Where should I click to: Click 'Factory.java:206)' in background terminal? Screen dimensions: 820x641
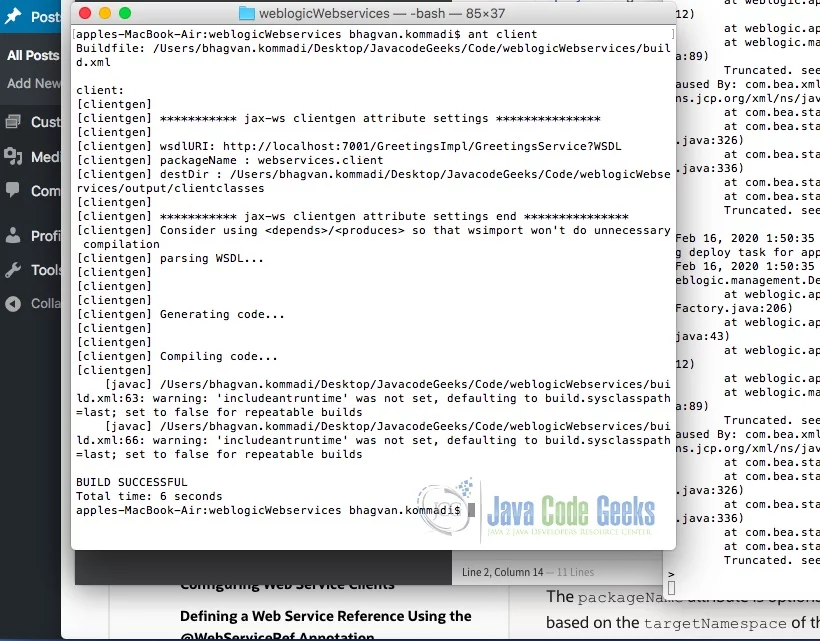tap(734, 308)
